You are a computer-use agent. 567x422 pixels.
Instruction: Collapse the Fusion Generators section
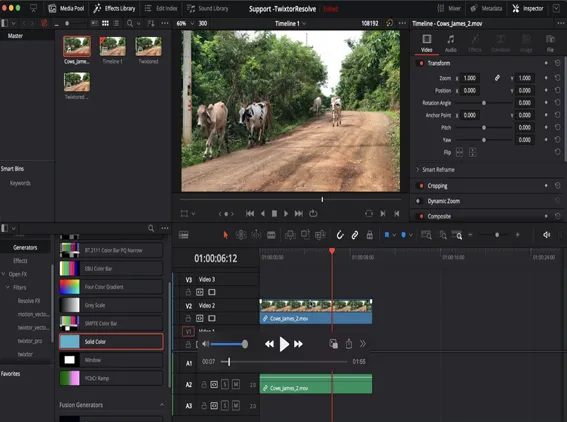(162, 405)
